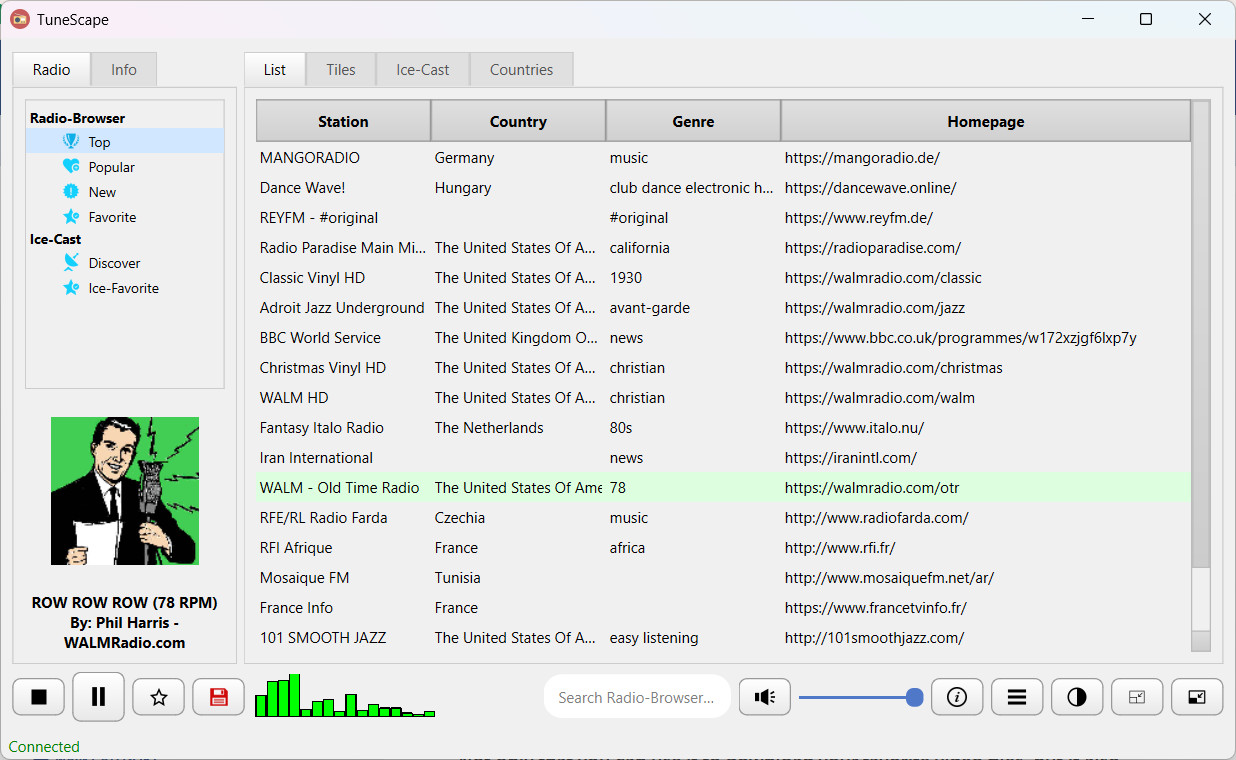The height and width of the screenshot is (760, 1236).
Task: Toggle the dark/light contrast theme
Action: coord(1077,697)
